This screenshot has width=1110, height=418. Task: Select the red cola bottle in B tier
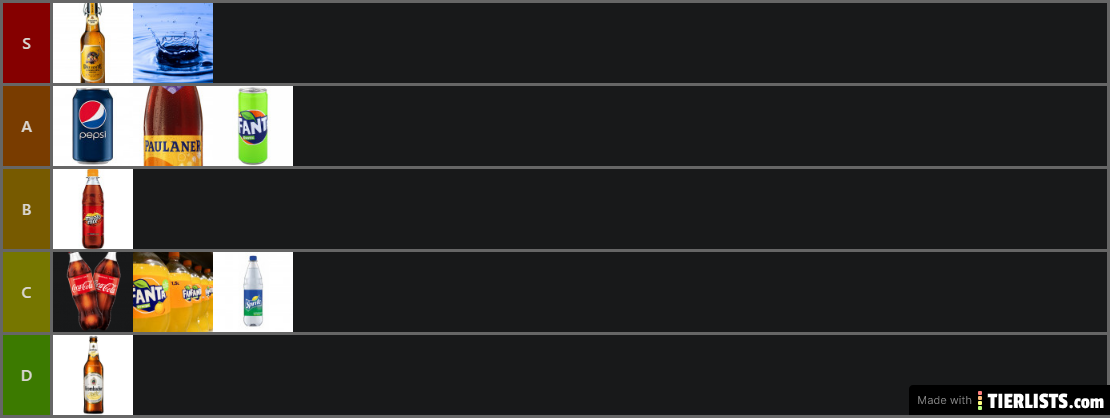pos(93,209)
